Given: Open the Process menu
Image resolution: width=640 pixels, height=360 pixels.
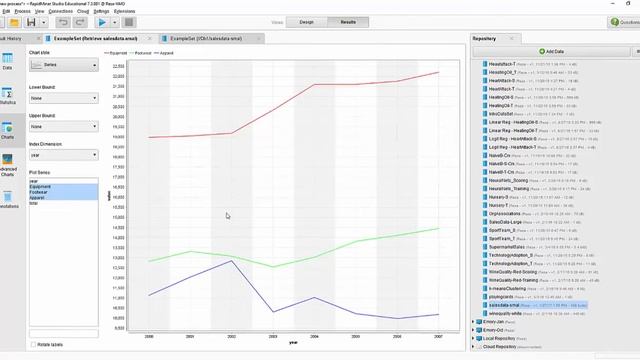Looking at the screenshot, I should 22,11.
